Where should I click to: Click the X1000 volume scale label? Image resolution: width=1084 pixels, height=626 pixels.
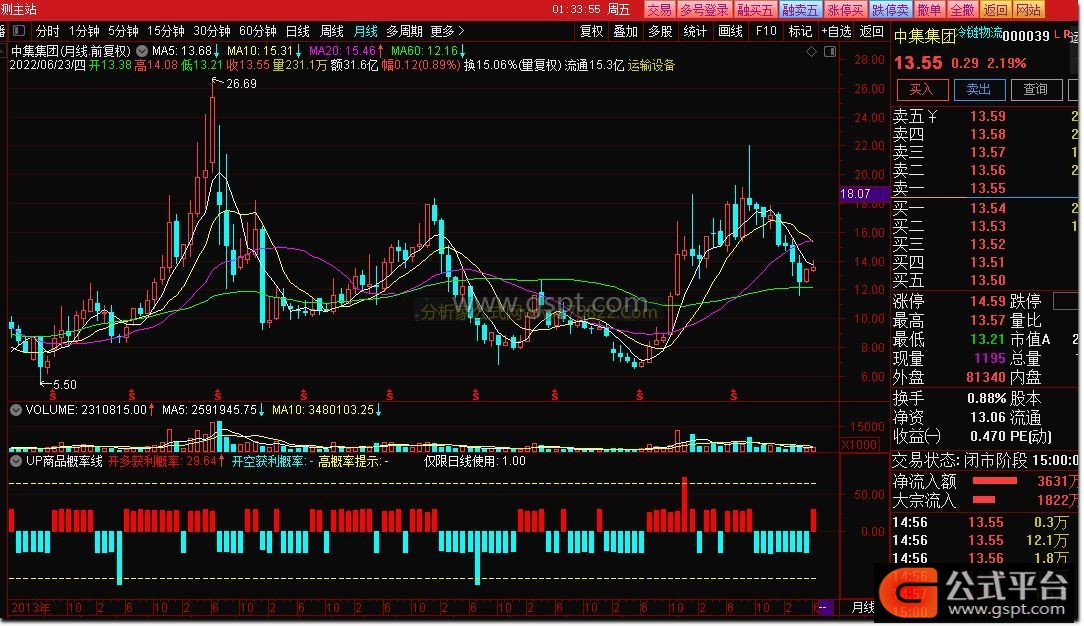pyautogui.click(x=859, y=444)
